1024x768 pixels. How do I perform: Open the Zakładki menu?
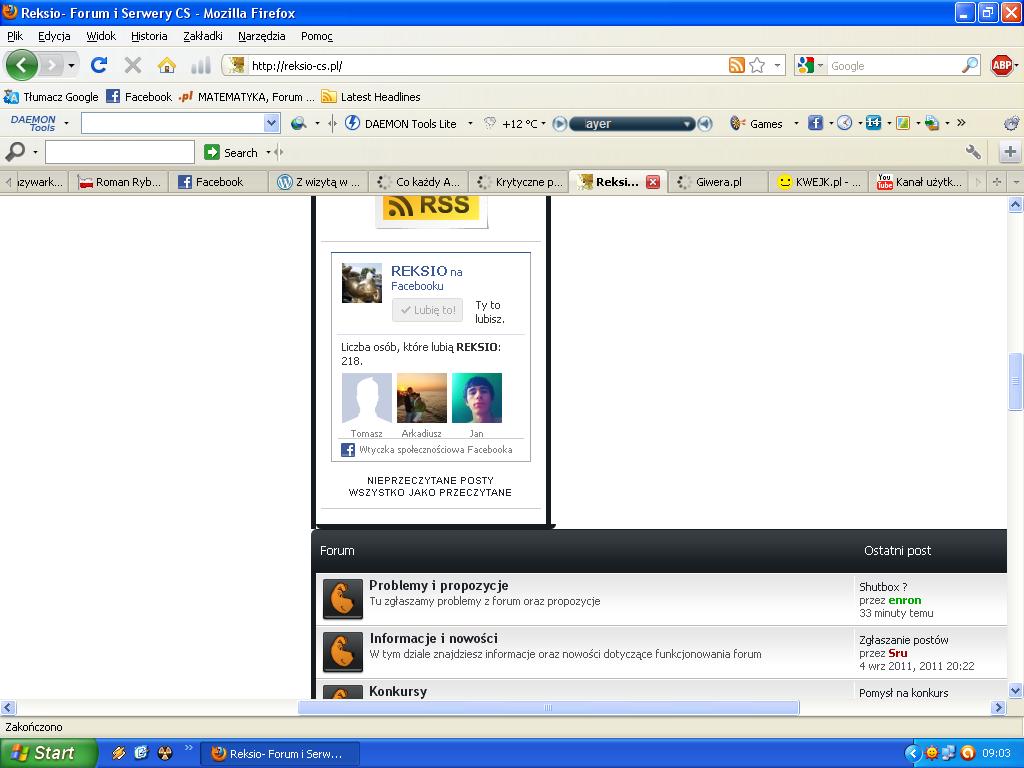[203, 36]
